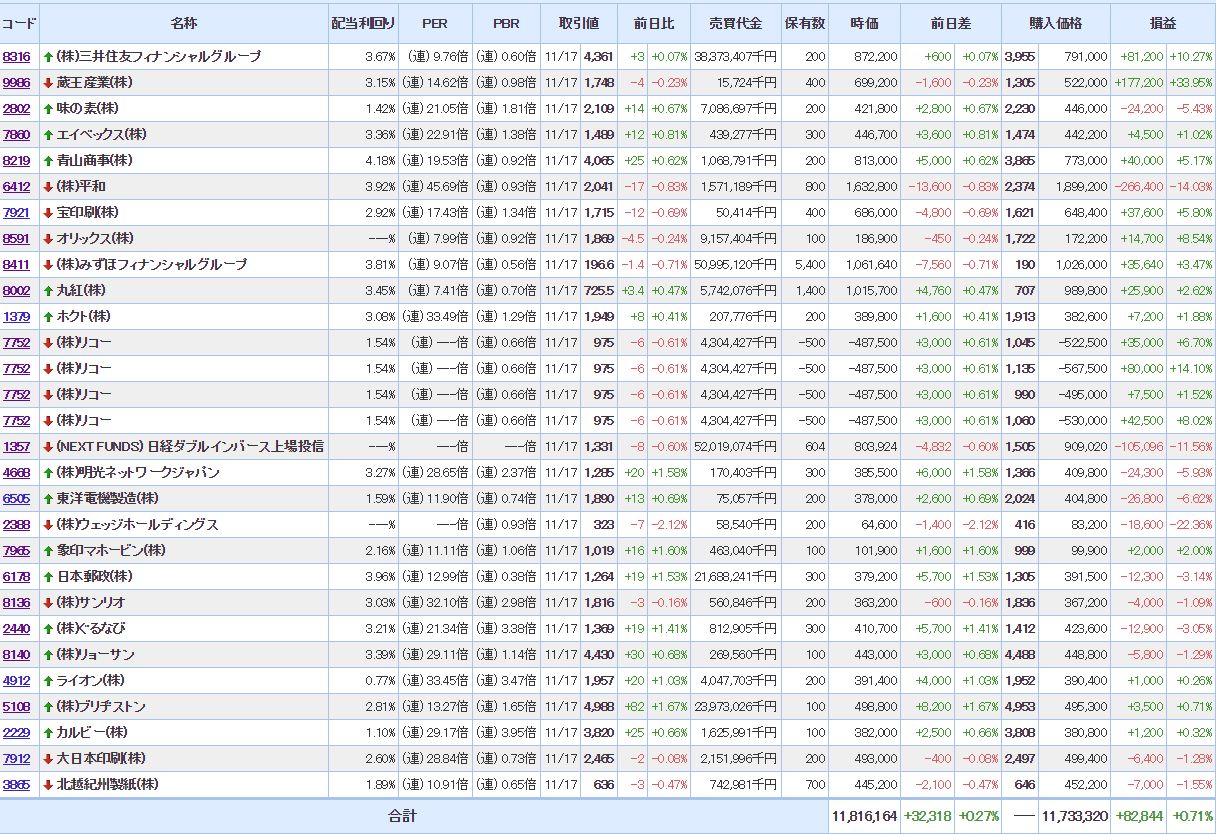
Task: Select the PER column header
Action: tap(435, 23)
